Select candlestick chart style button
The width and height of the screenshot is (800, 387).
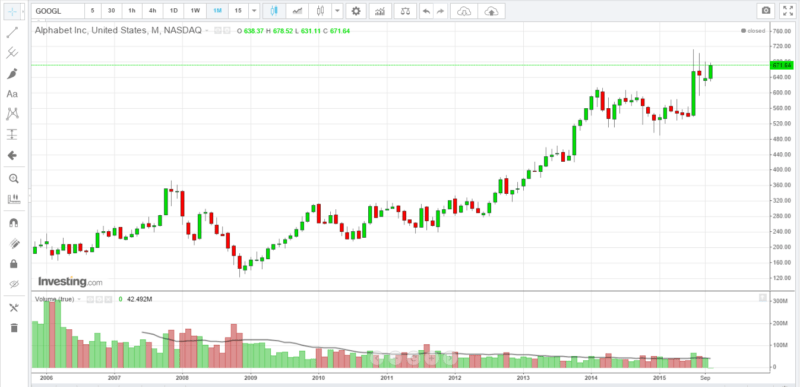274,11
